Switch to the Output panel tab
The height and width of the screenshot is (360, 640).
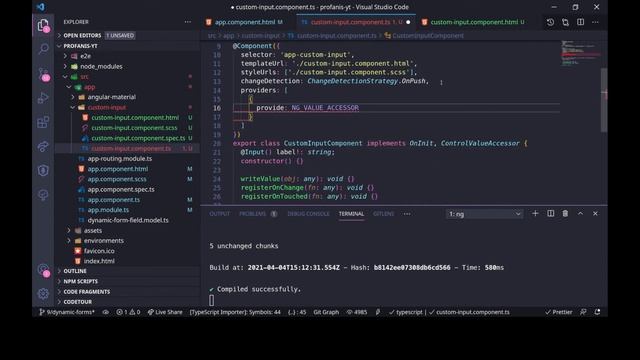tap(220, 214)
